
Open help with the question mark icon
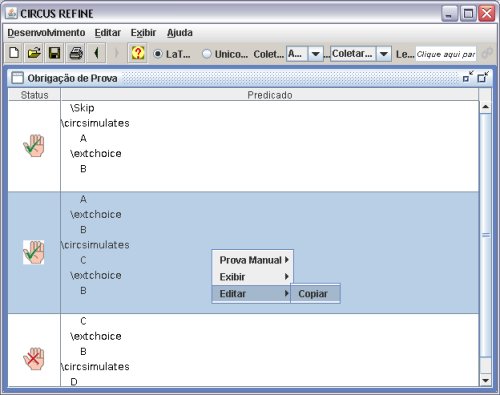[x=138, y=53]
